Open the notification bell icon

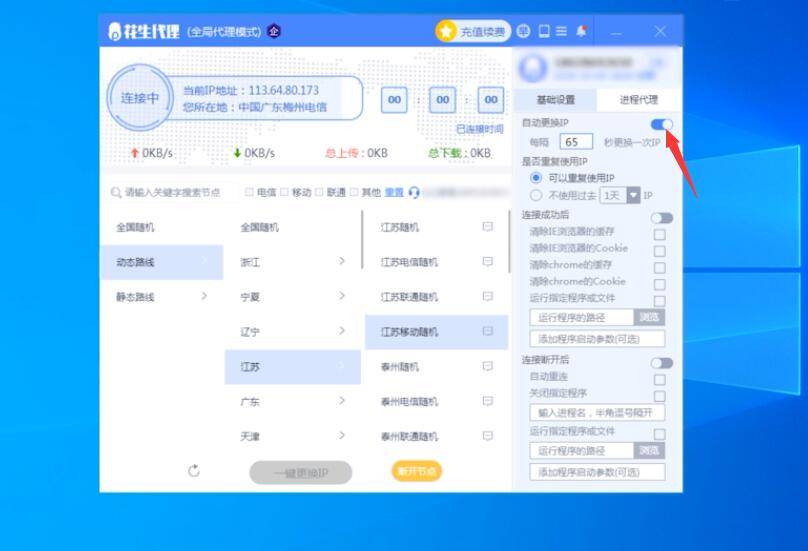[x=581, y=31]
